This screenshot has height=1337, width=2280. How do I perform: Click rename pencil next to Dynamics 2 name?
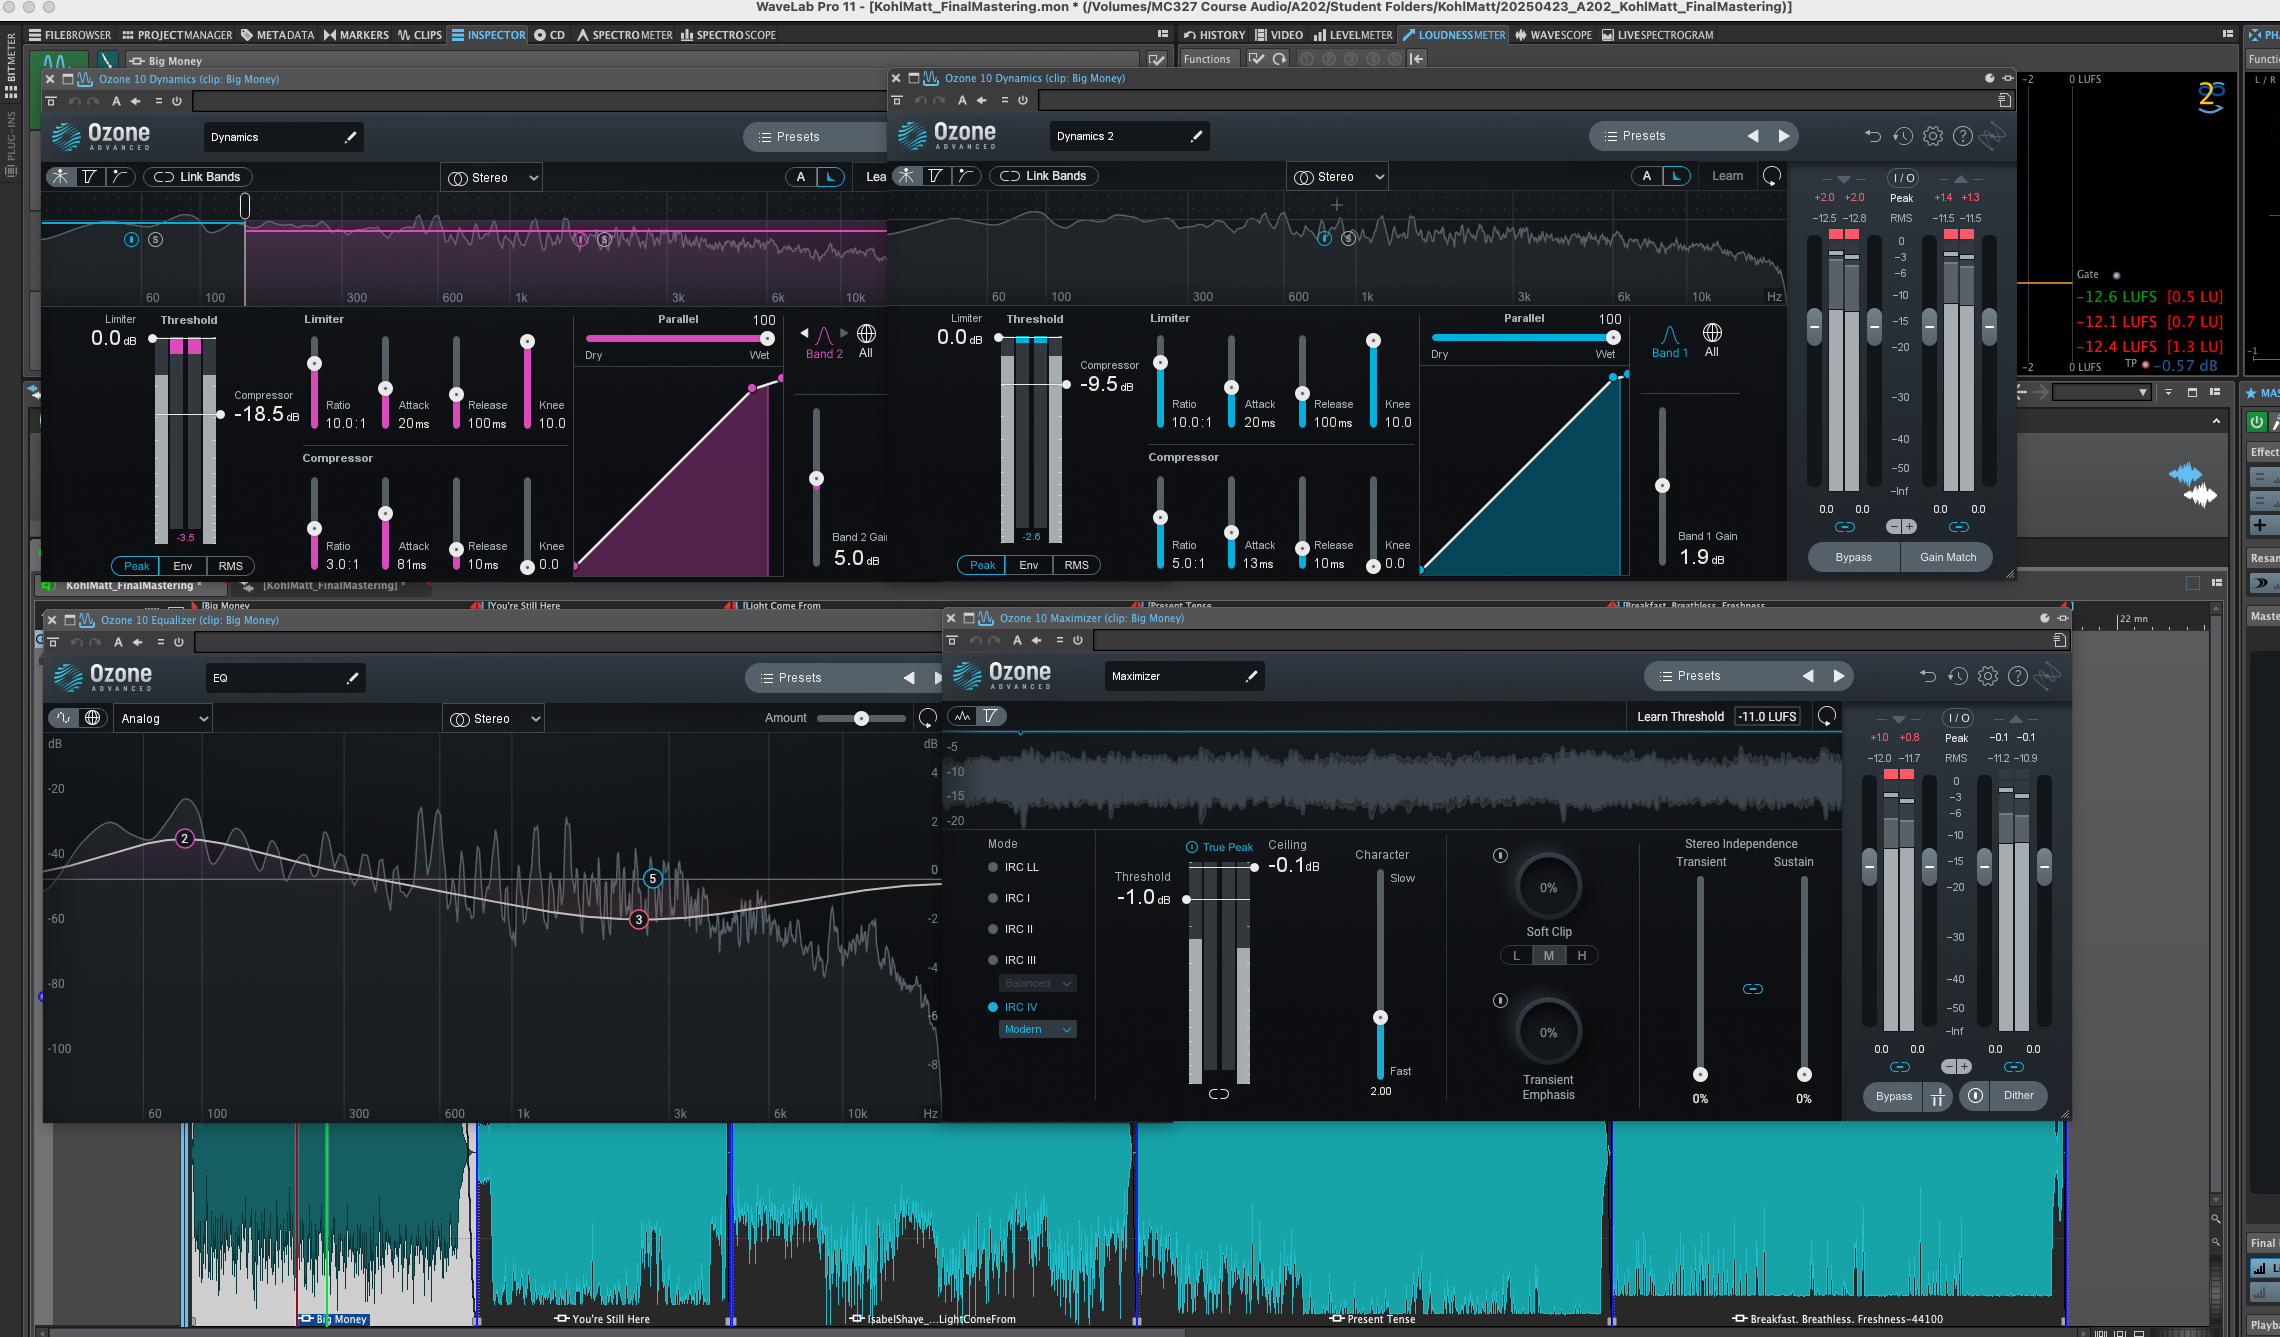coord(1197,136)
